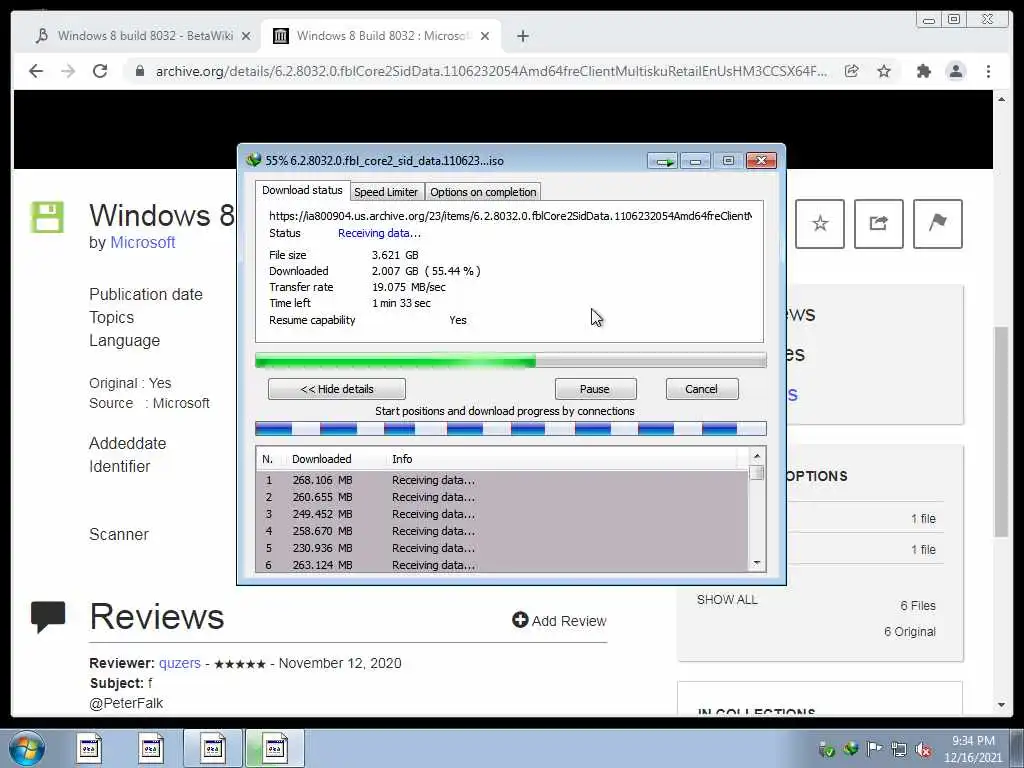Close the archive.org Windows 8 Build 8032 tab

pyautogui.click(x=485, y=36)
